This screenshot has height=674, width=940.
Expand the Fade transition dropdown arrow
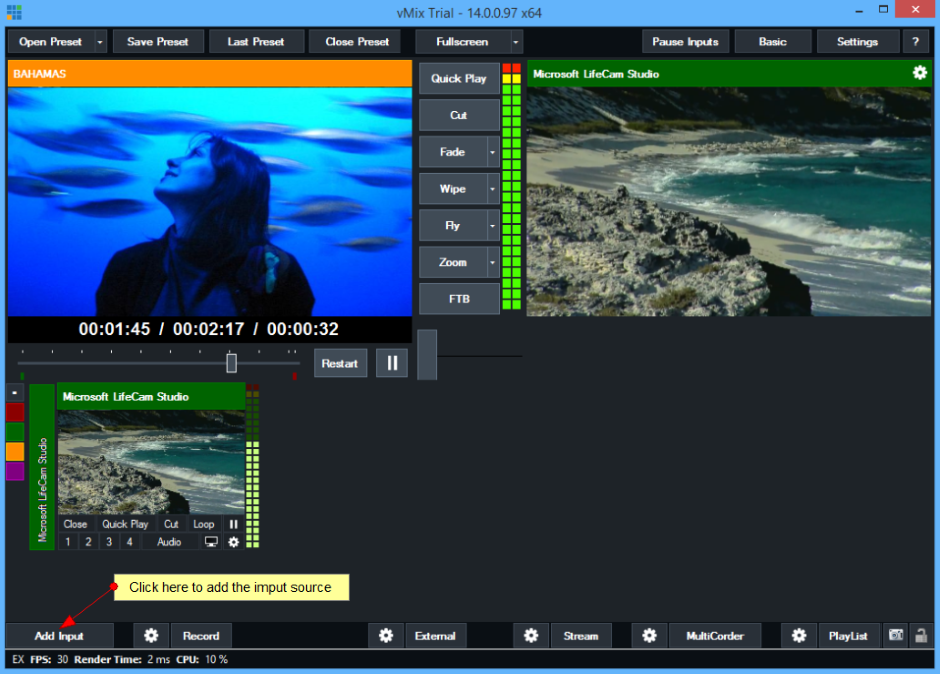tap(492, 153)
